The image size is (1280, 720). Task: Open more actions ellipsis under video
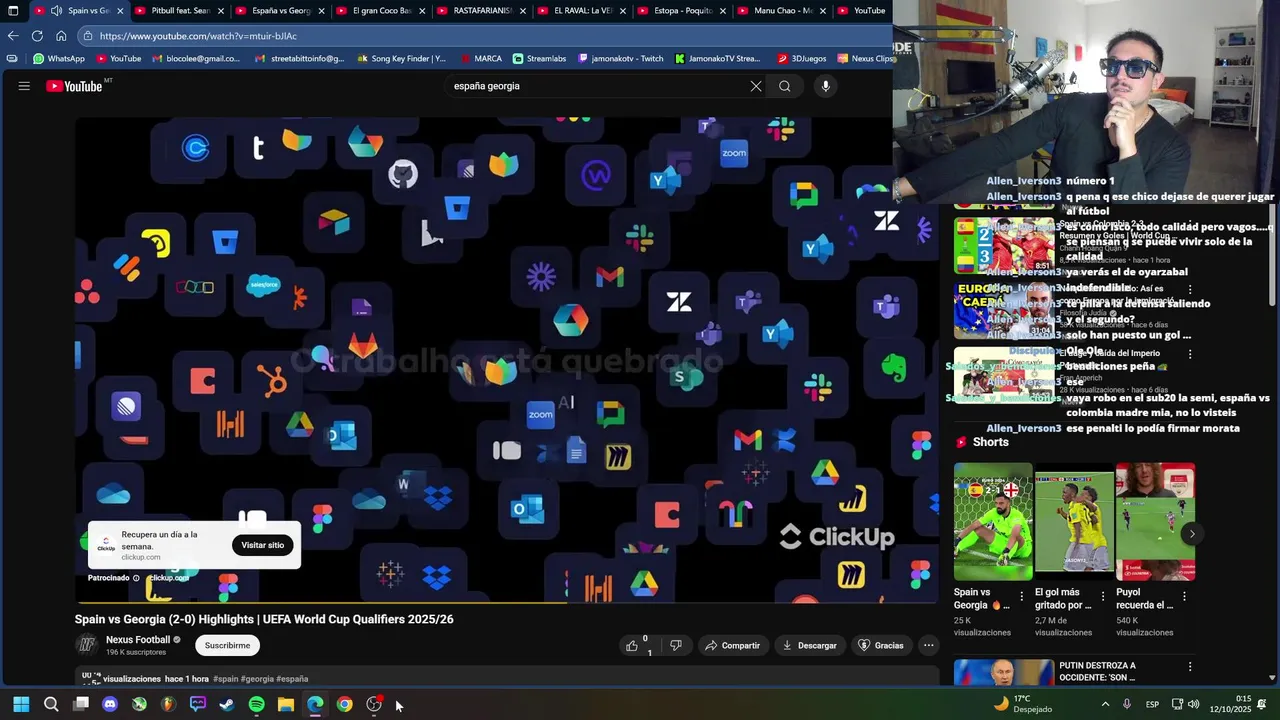(x=928, y=646)
